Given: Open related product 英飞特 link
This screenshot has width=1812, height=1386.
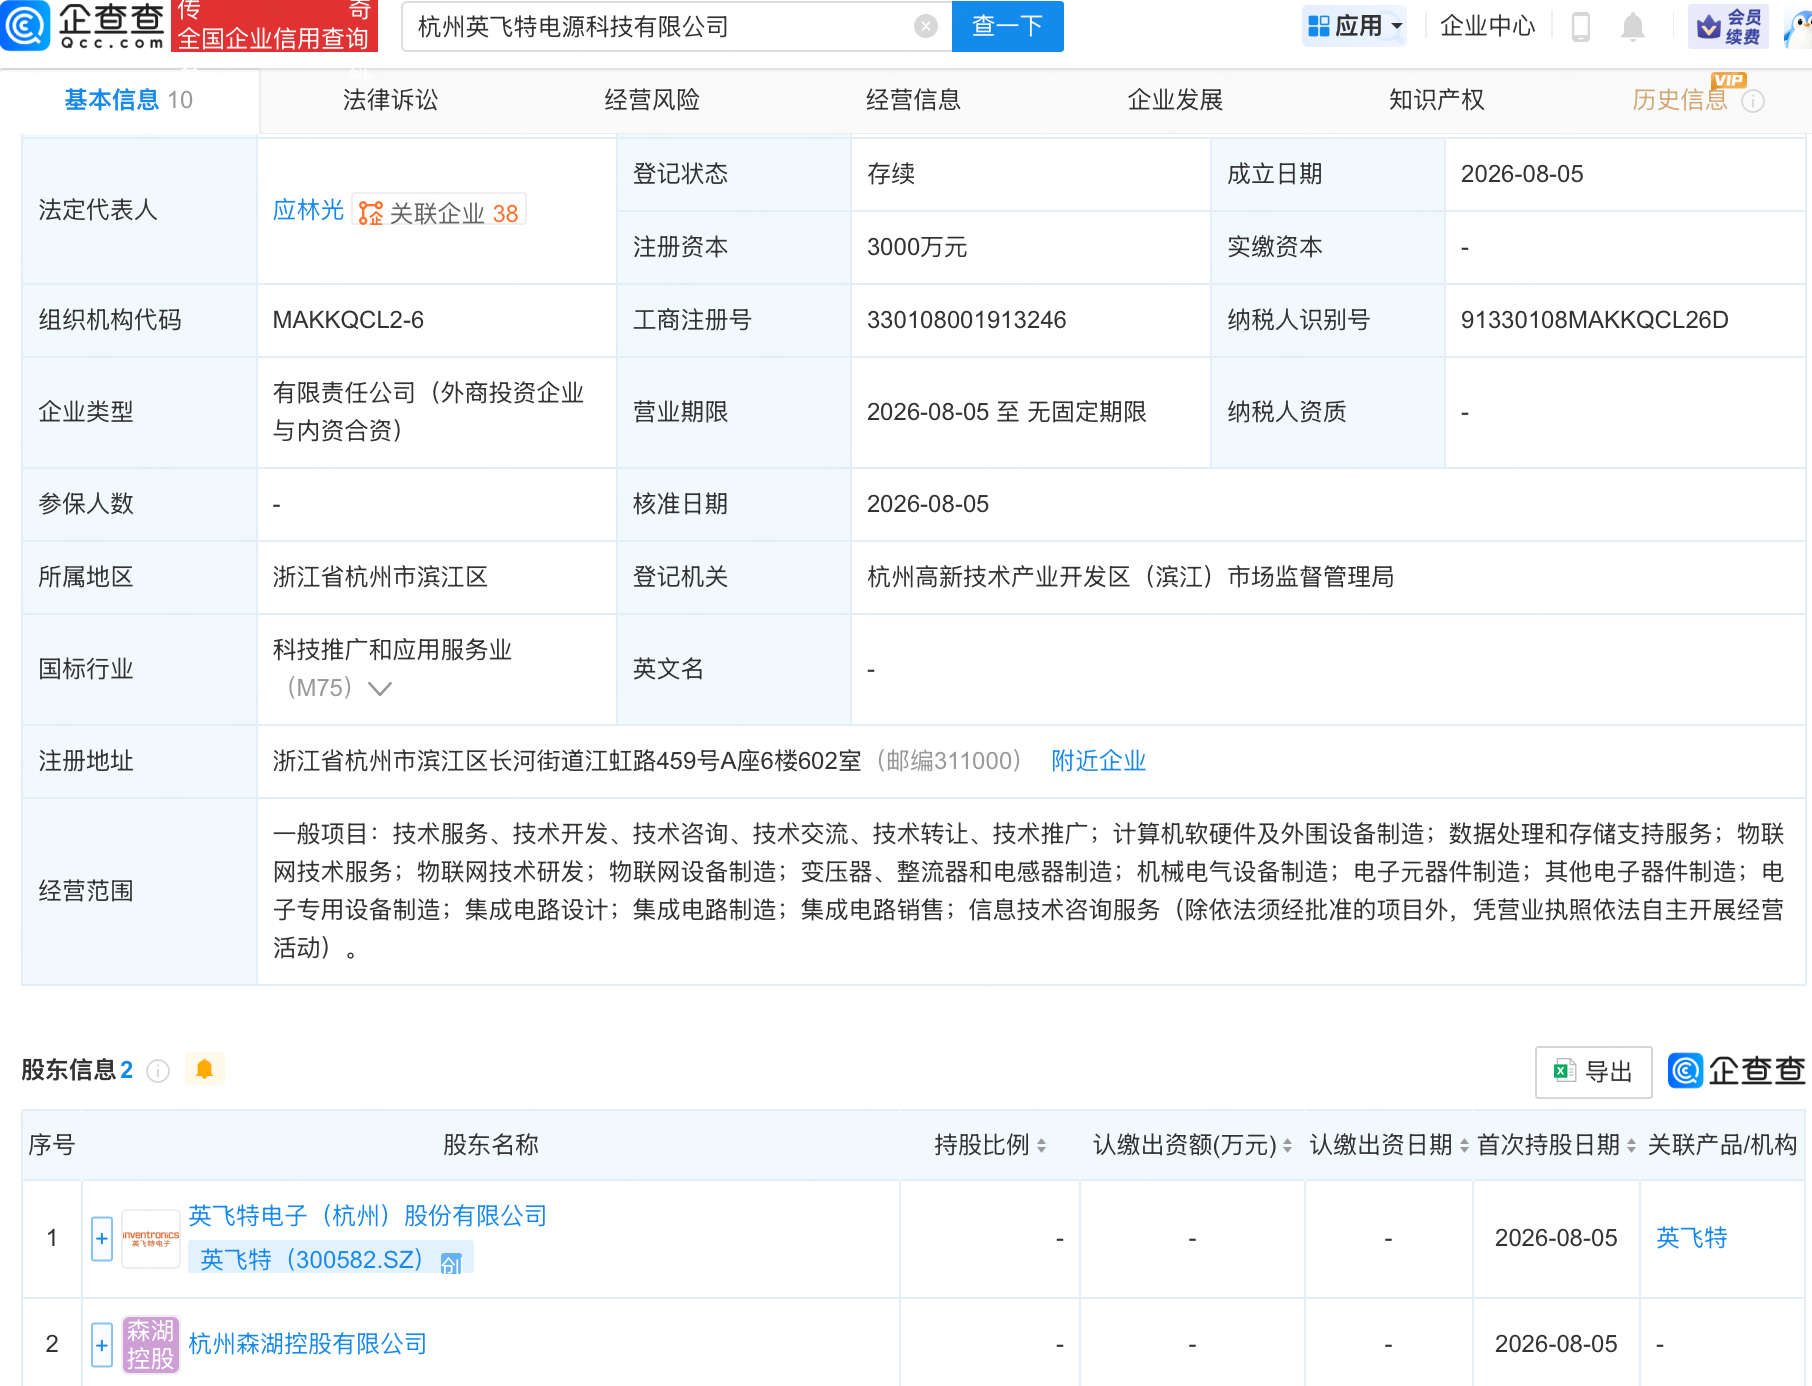Looking at the screenshot, I should tap(1692, 1238).
